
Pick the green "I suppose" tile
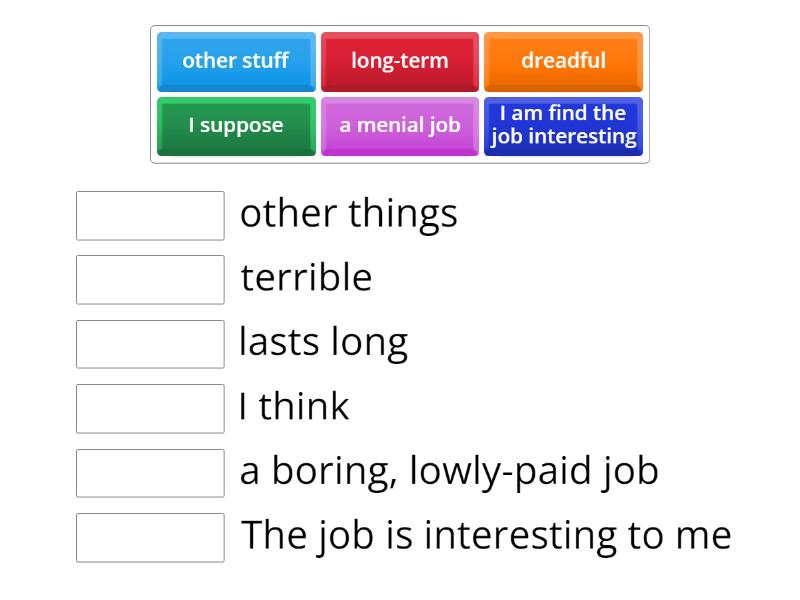coord(235,125)
